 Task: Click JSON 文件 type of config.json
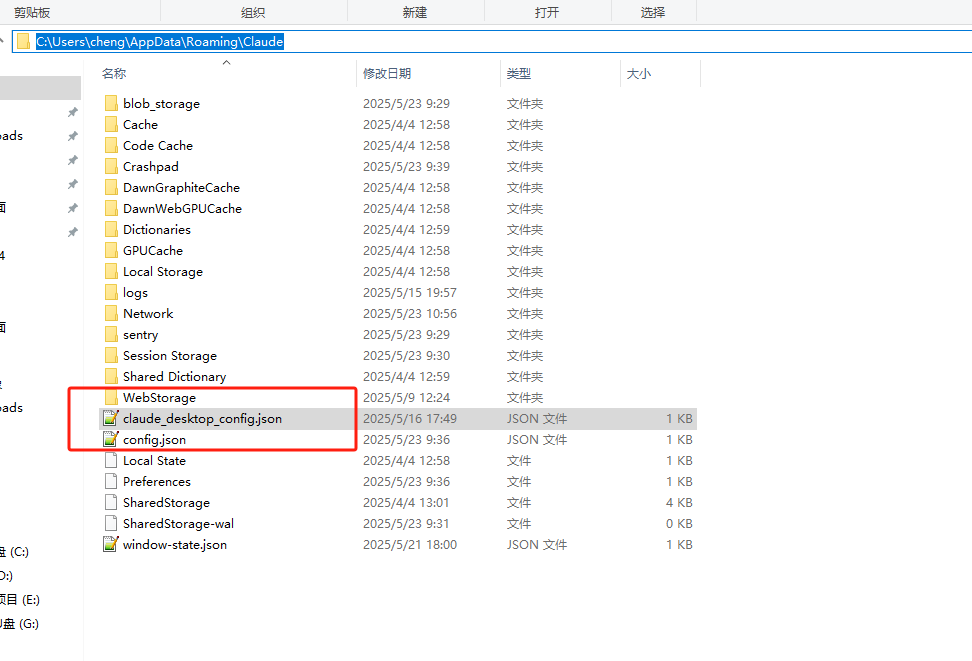[537, 440]
